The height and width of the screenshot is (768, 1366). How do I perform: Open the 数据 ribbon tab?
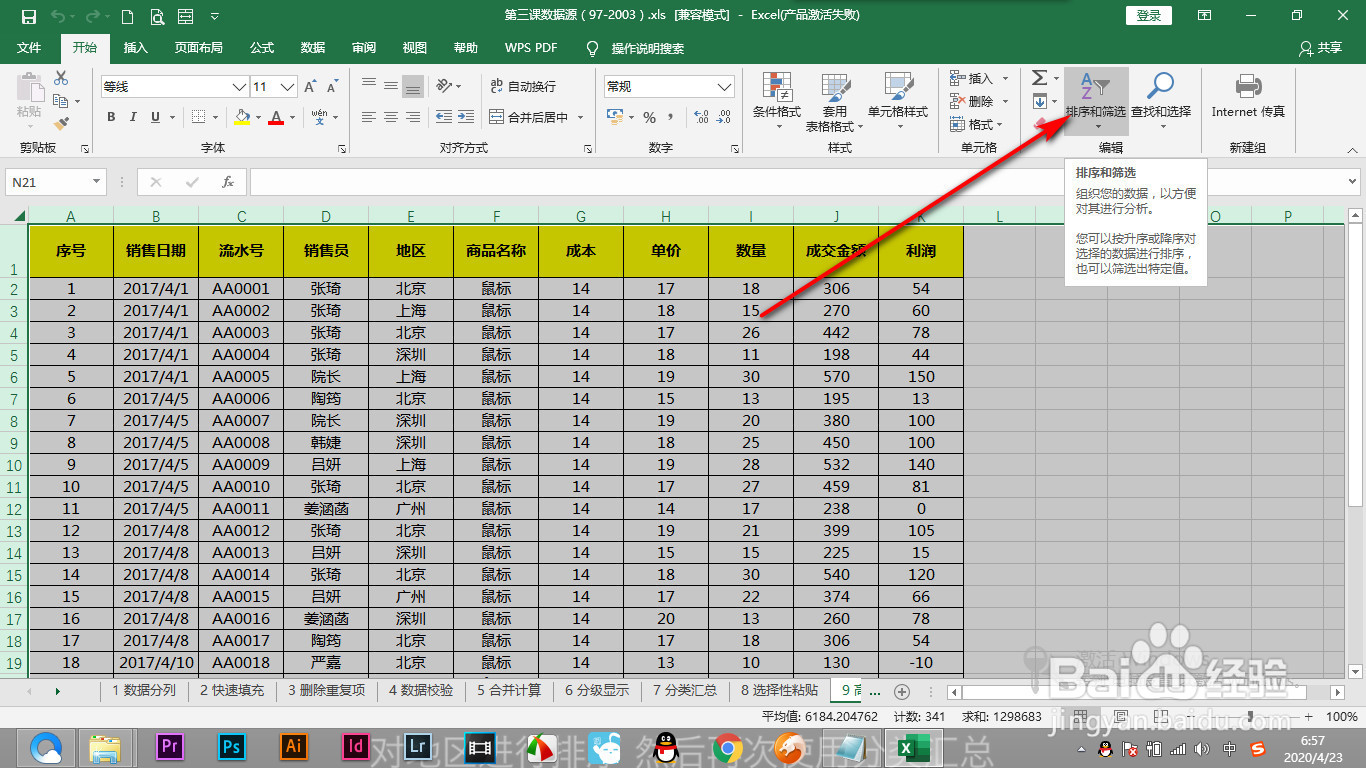pyautogui.click(x=311, y=47)
